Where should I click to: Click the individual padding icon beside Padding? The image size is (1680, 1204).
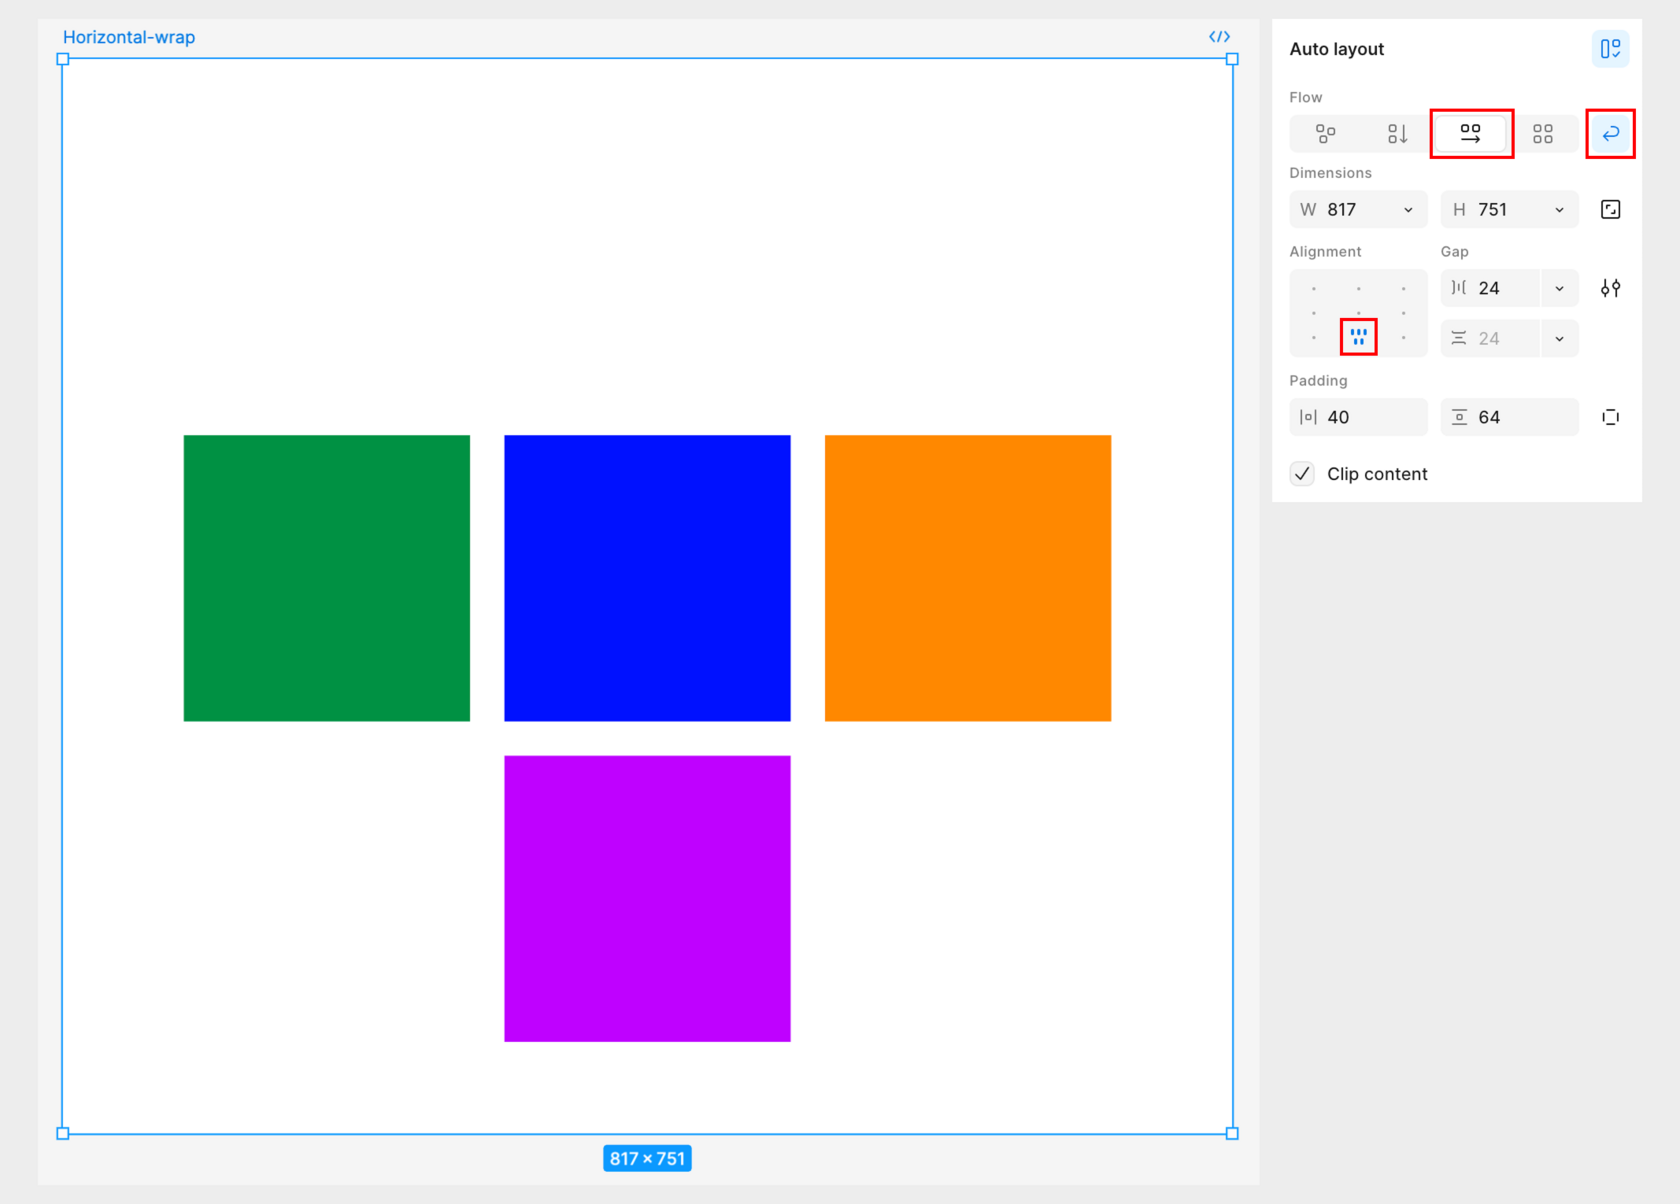click(x=1611, y=417)
